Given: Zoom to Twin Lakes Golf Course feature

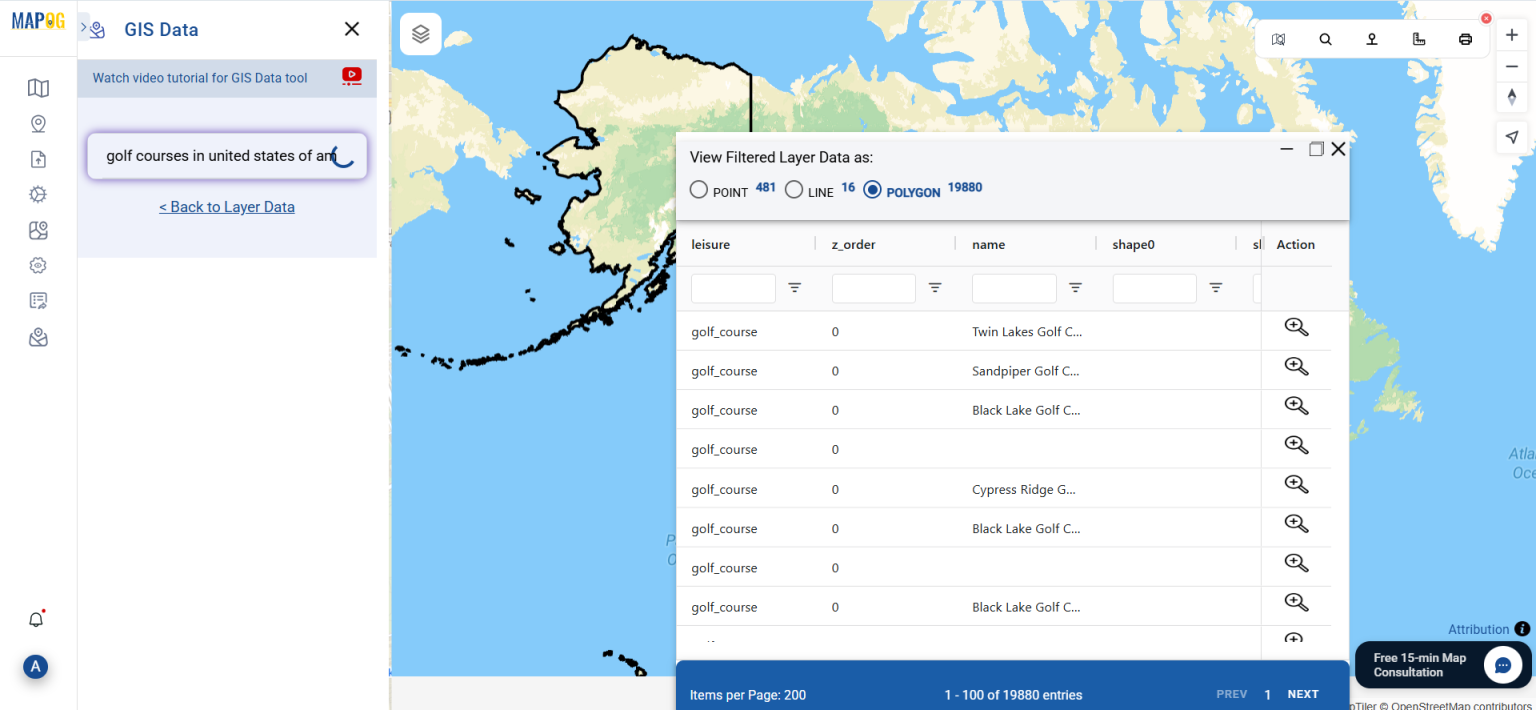Looking at the screenshot, I should click(x=1296, y=327).
